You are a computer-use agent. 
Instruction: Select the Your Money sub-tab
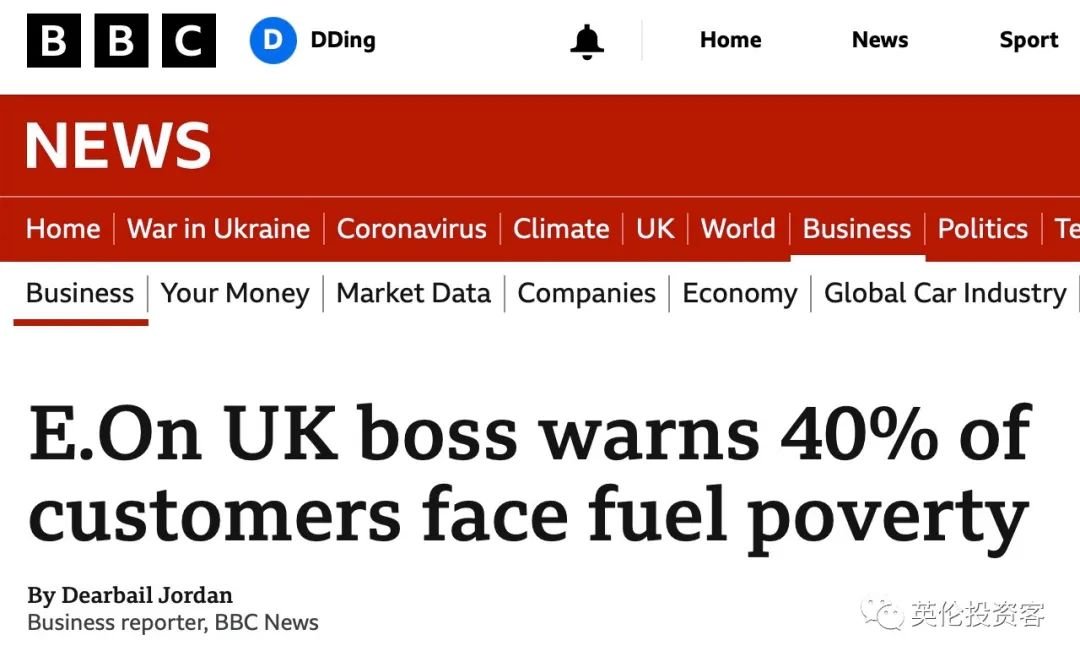[x=235, y=293]
